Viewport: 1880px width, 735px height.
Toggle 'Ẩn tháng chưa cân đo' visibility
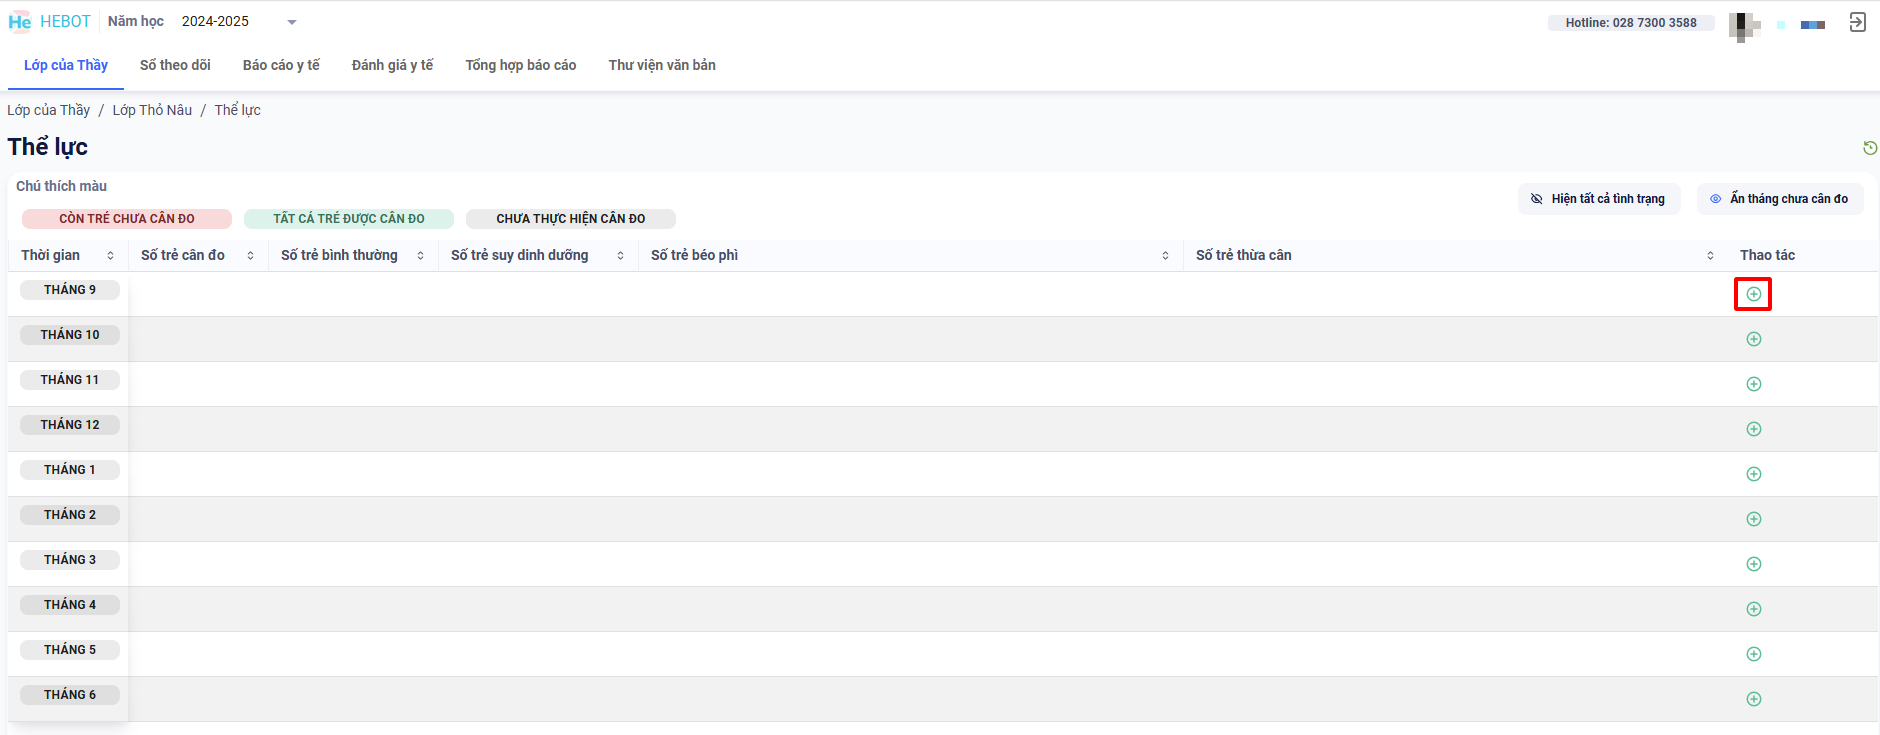(x=1779, y=199)
